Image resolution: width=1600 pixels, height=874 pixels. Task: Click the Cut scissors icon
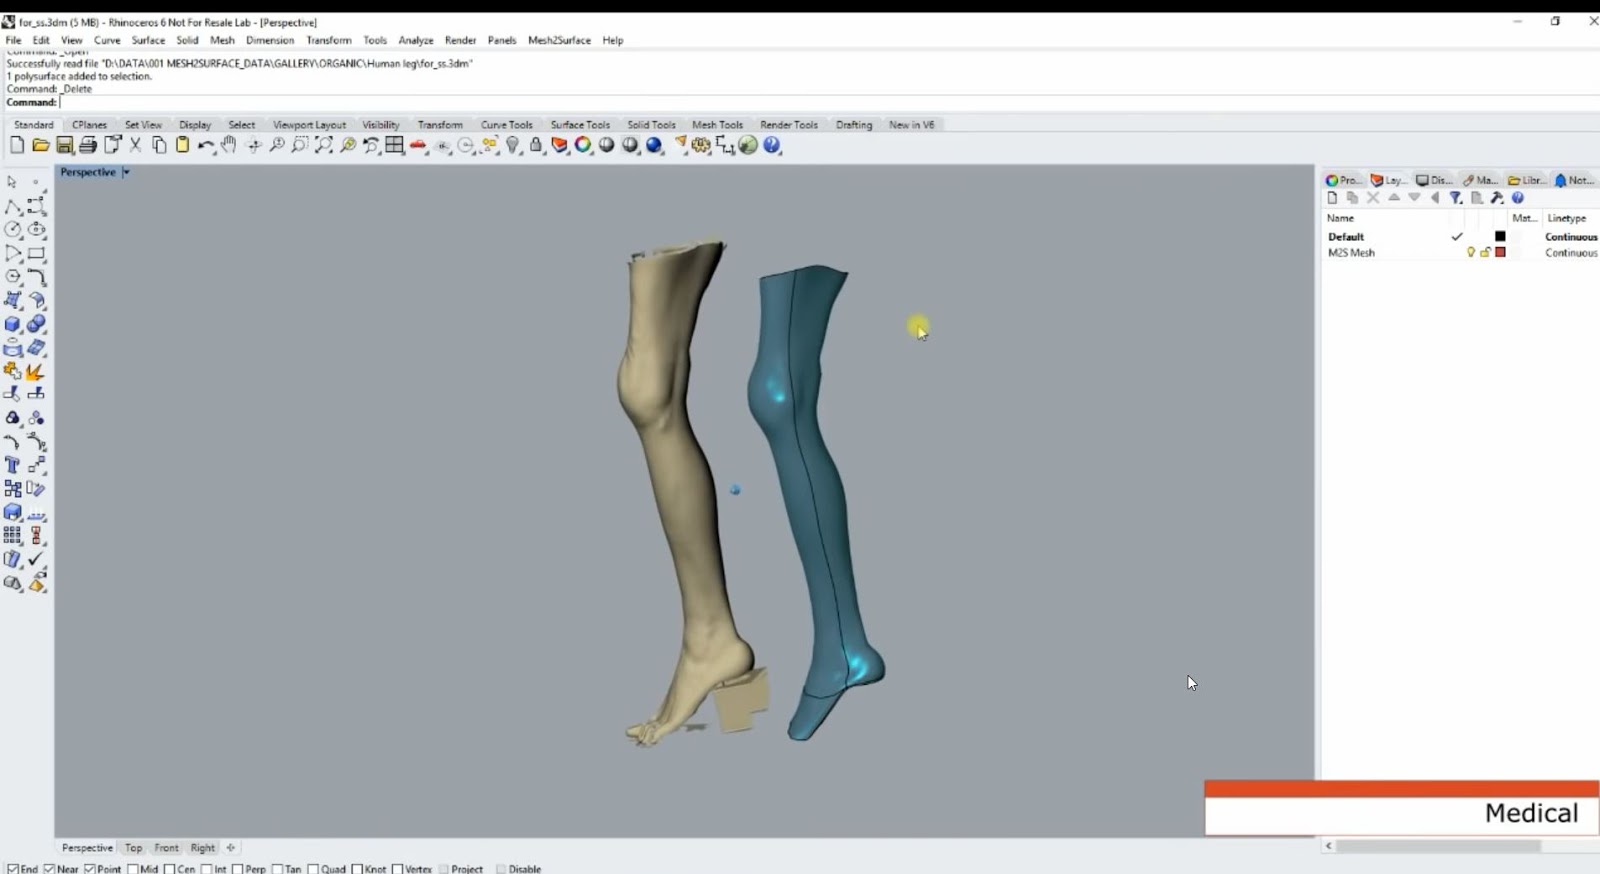coord(135,146)
